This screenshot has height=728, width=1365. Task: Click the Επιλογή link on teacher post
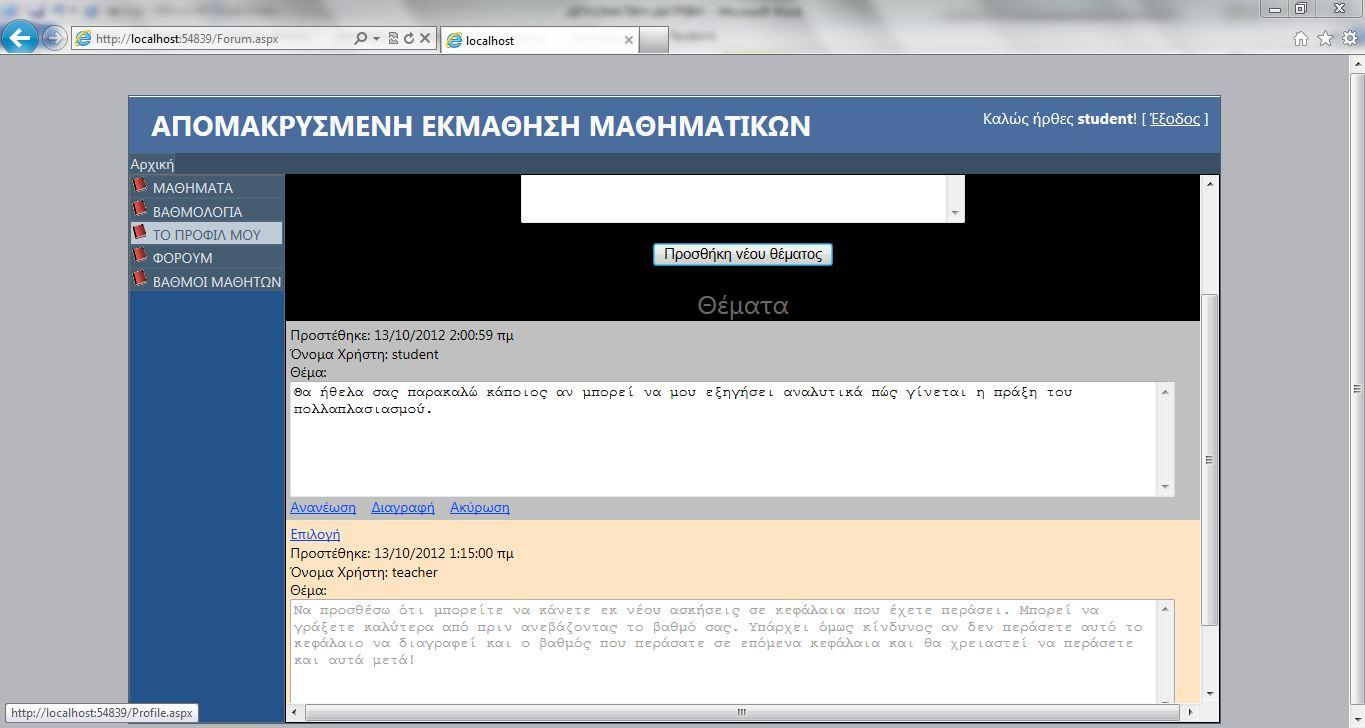[315, 534]
